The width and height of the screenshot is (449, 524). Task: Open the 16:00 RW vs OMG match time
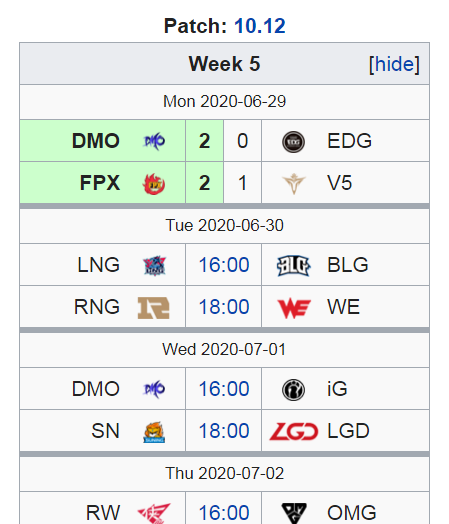pyautogui.click(x=224, y=513)
